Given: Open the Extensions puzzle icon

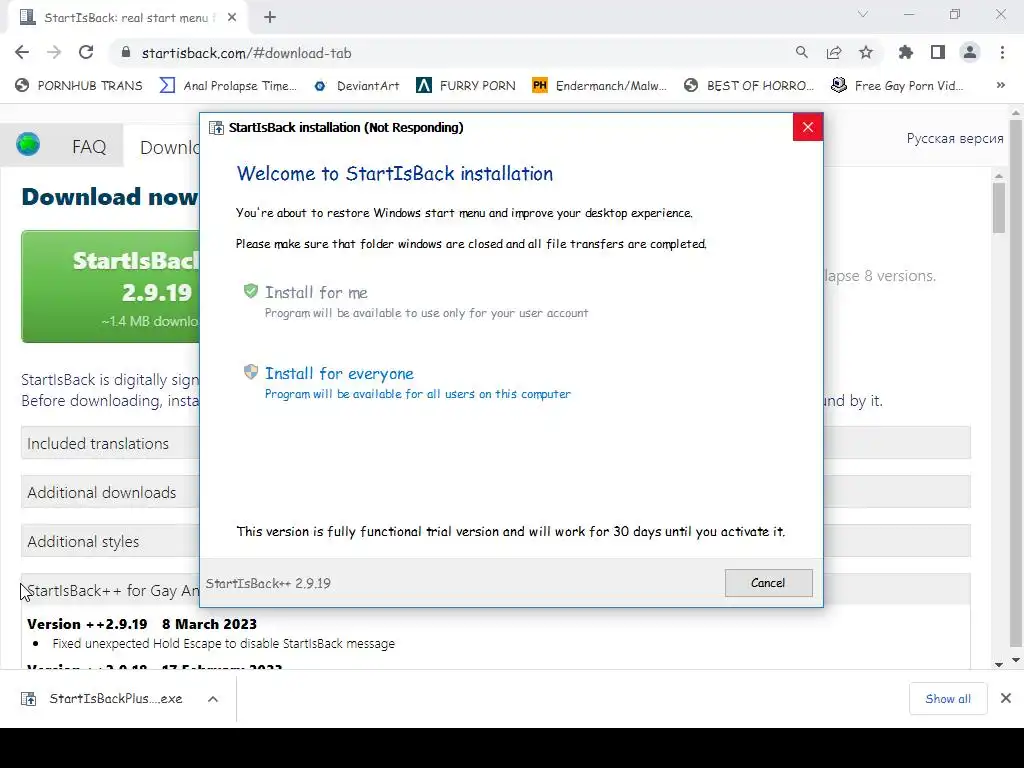Looking at the screenshot, I should (x=906, y=53).
